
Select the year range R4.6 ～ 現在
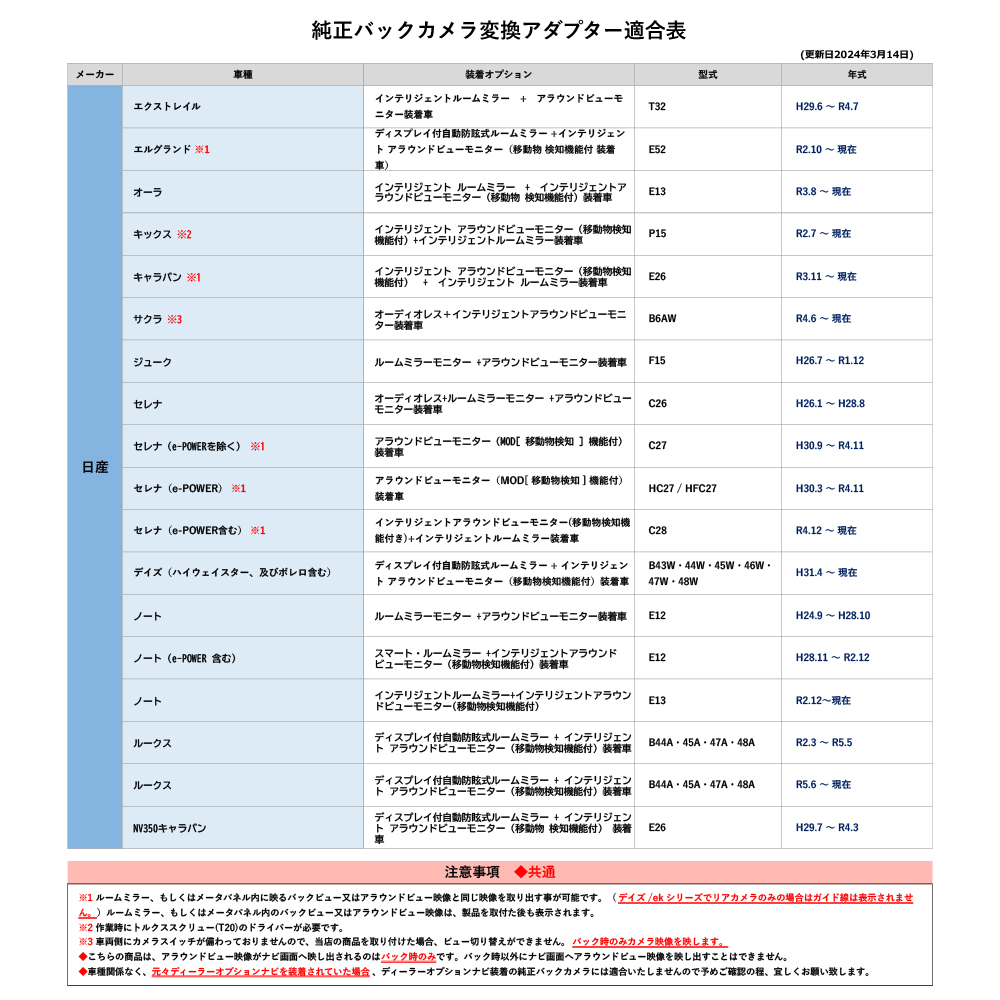point(823,318)
